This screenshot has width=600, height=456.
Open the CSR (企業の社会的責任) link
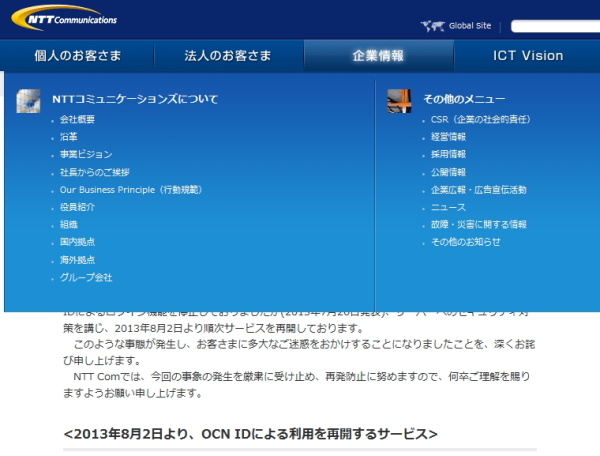(x=480, y=120)
